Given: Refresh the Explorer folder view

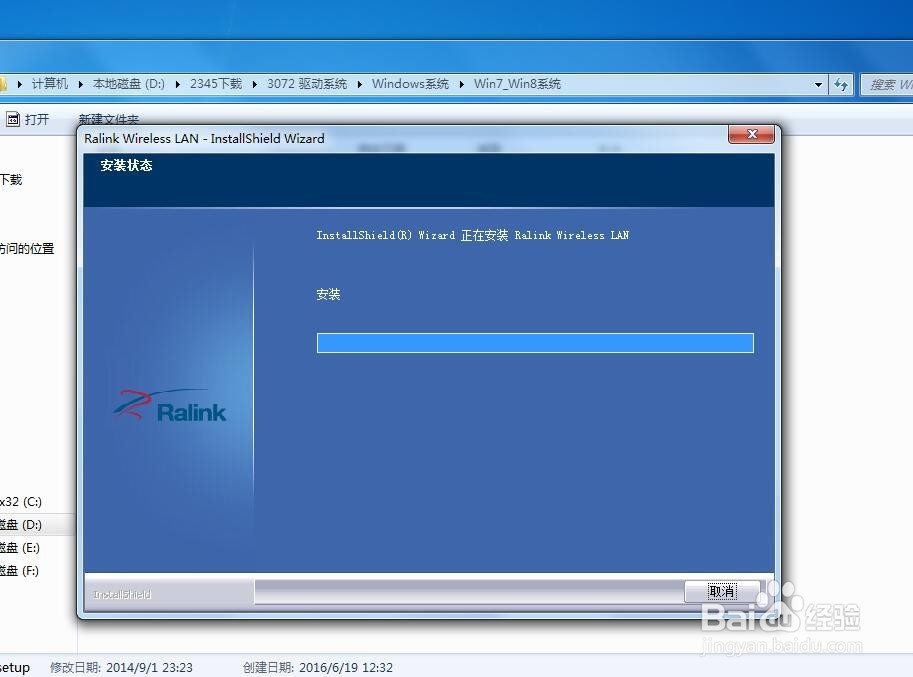Looking at the screenshot, I should 841,84.
